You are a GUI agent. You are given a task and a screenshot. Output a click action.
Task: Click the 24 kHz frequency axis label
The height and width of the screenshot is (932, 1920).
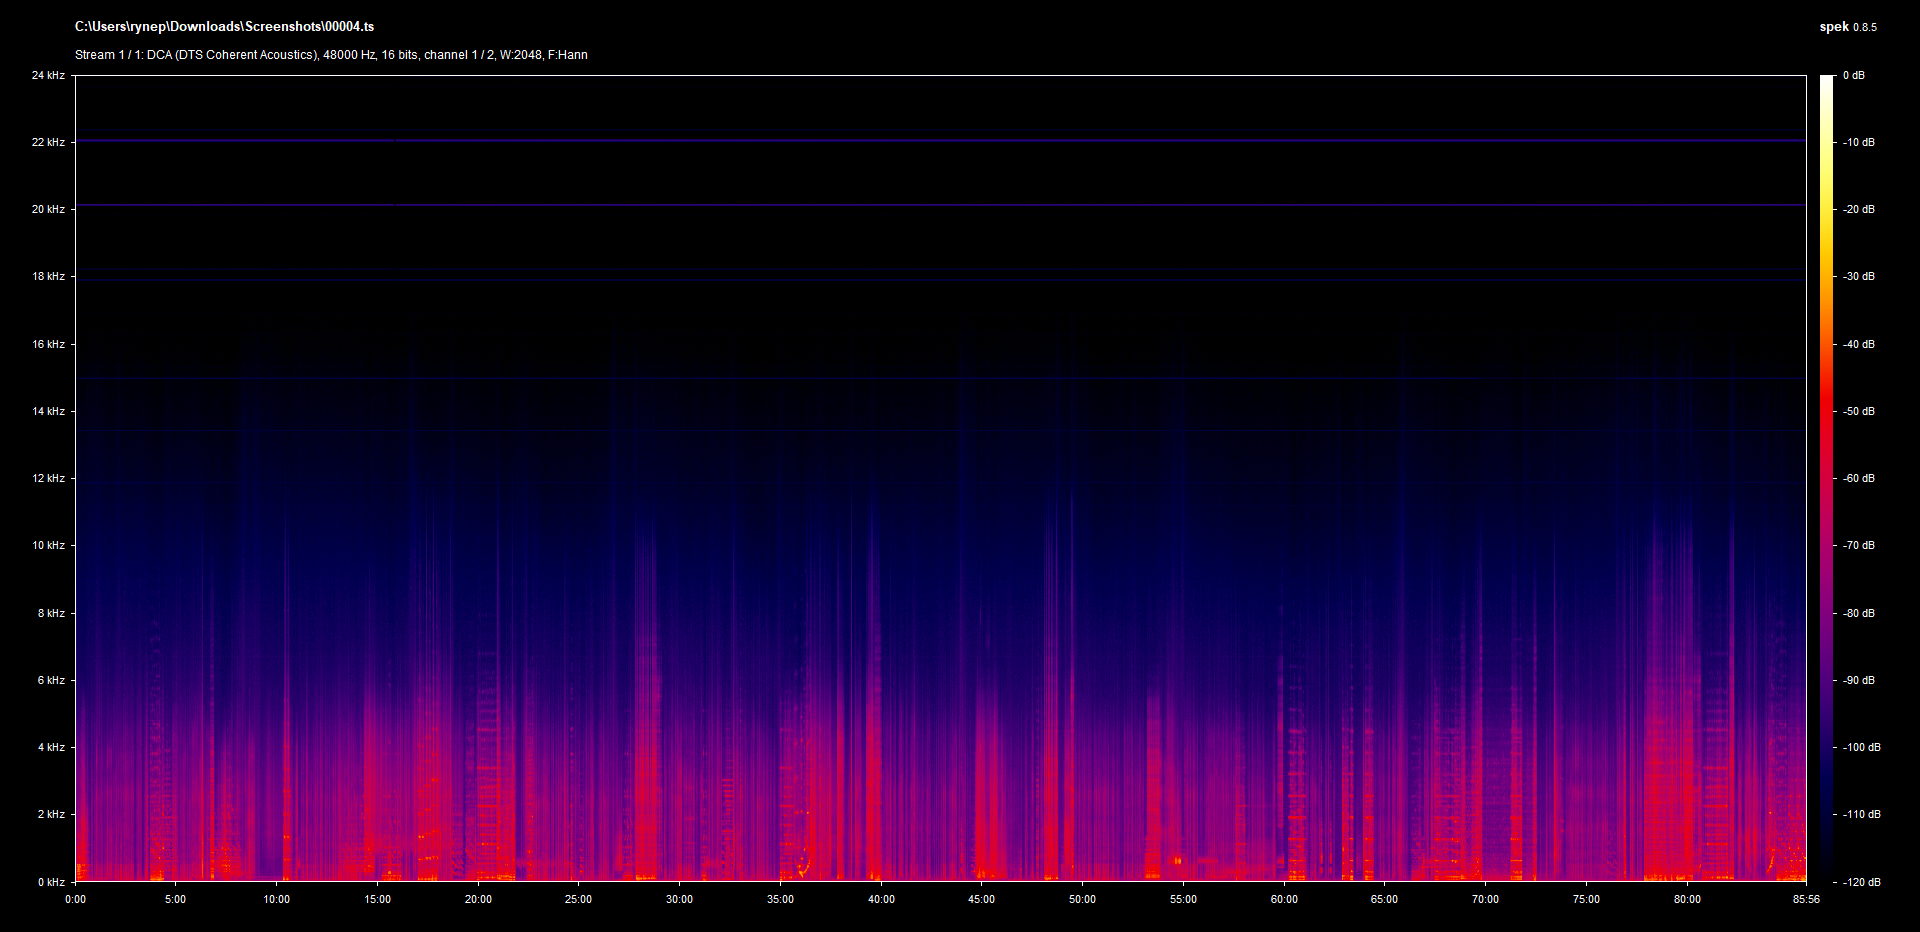(48, 75)
